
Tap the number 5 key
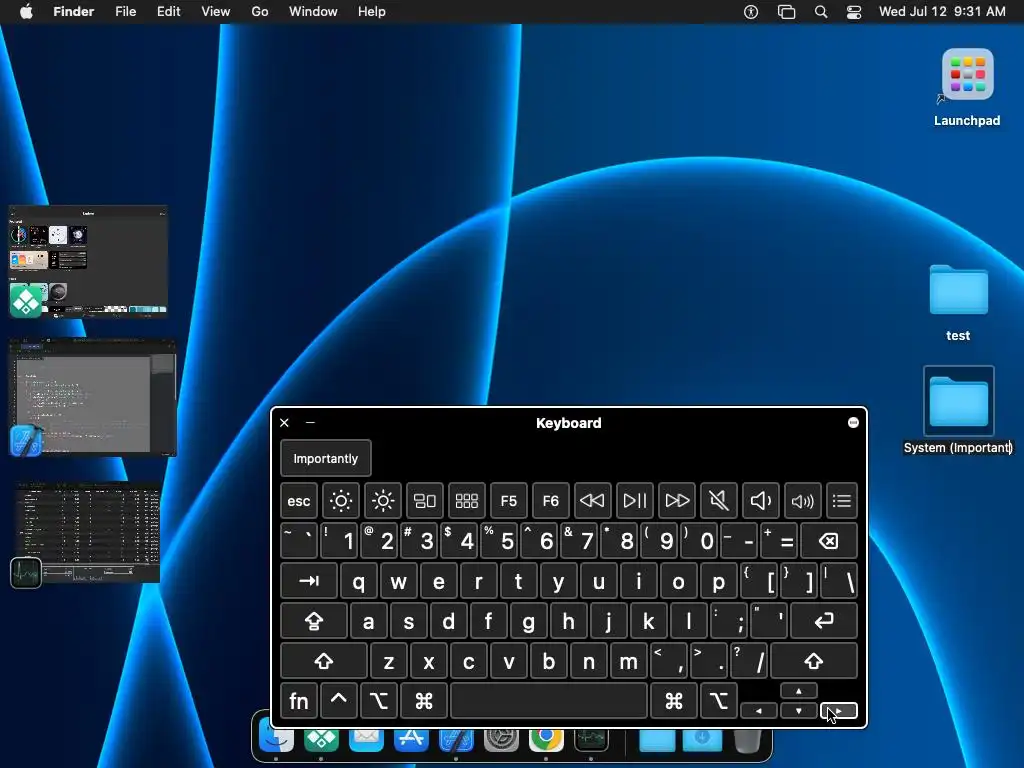[499, 541]
